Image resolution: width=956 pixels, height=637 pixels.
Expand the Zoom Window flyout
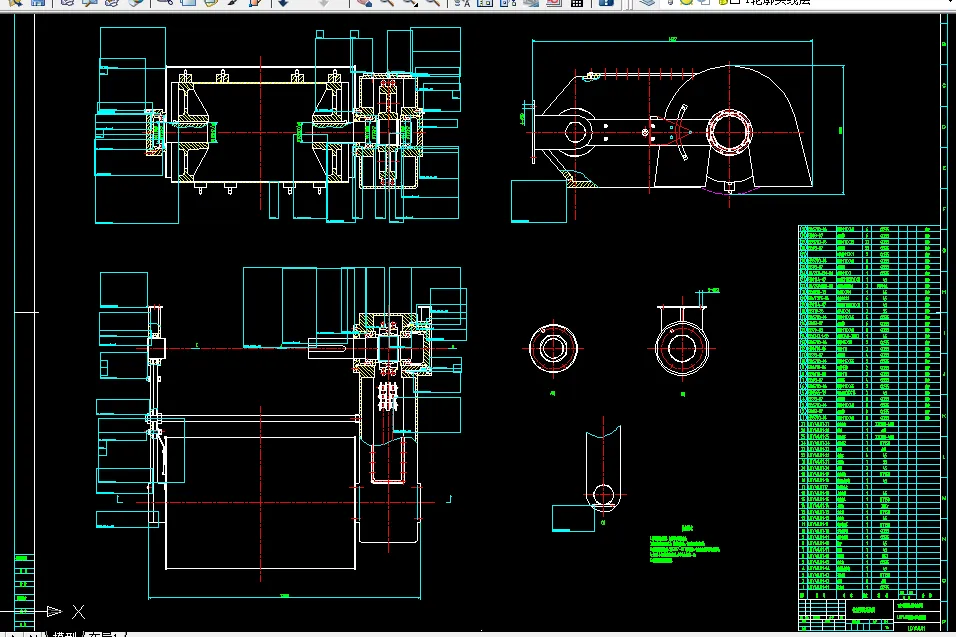point(409,2)
